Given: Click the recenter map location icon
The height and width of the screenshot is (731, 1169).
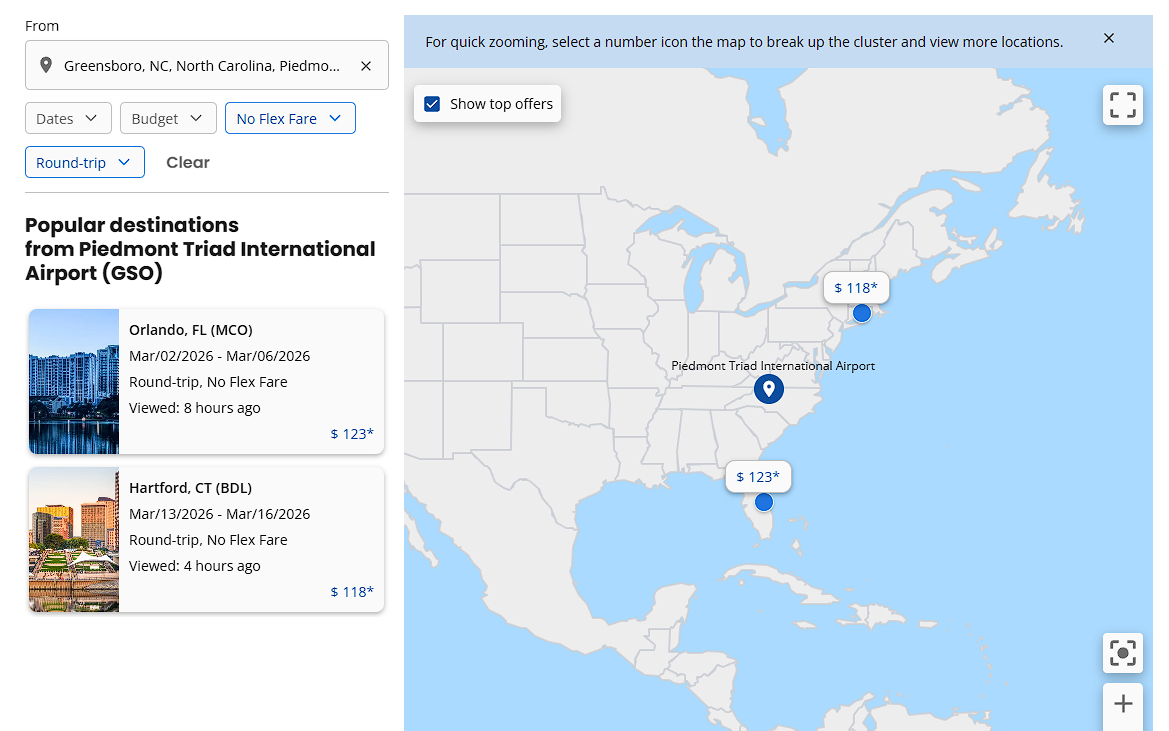Looking at the screenshot, I should [x=1123, y=653].
